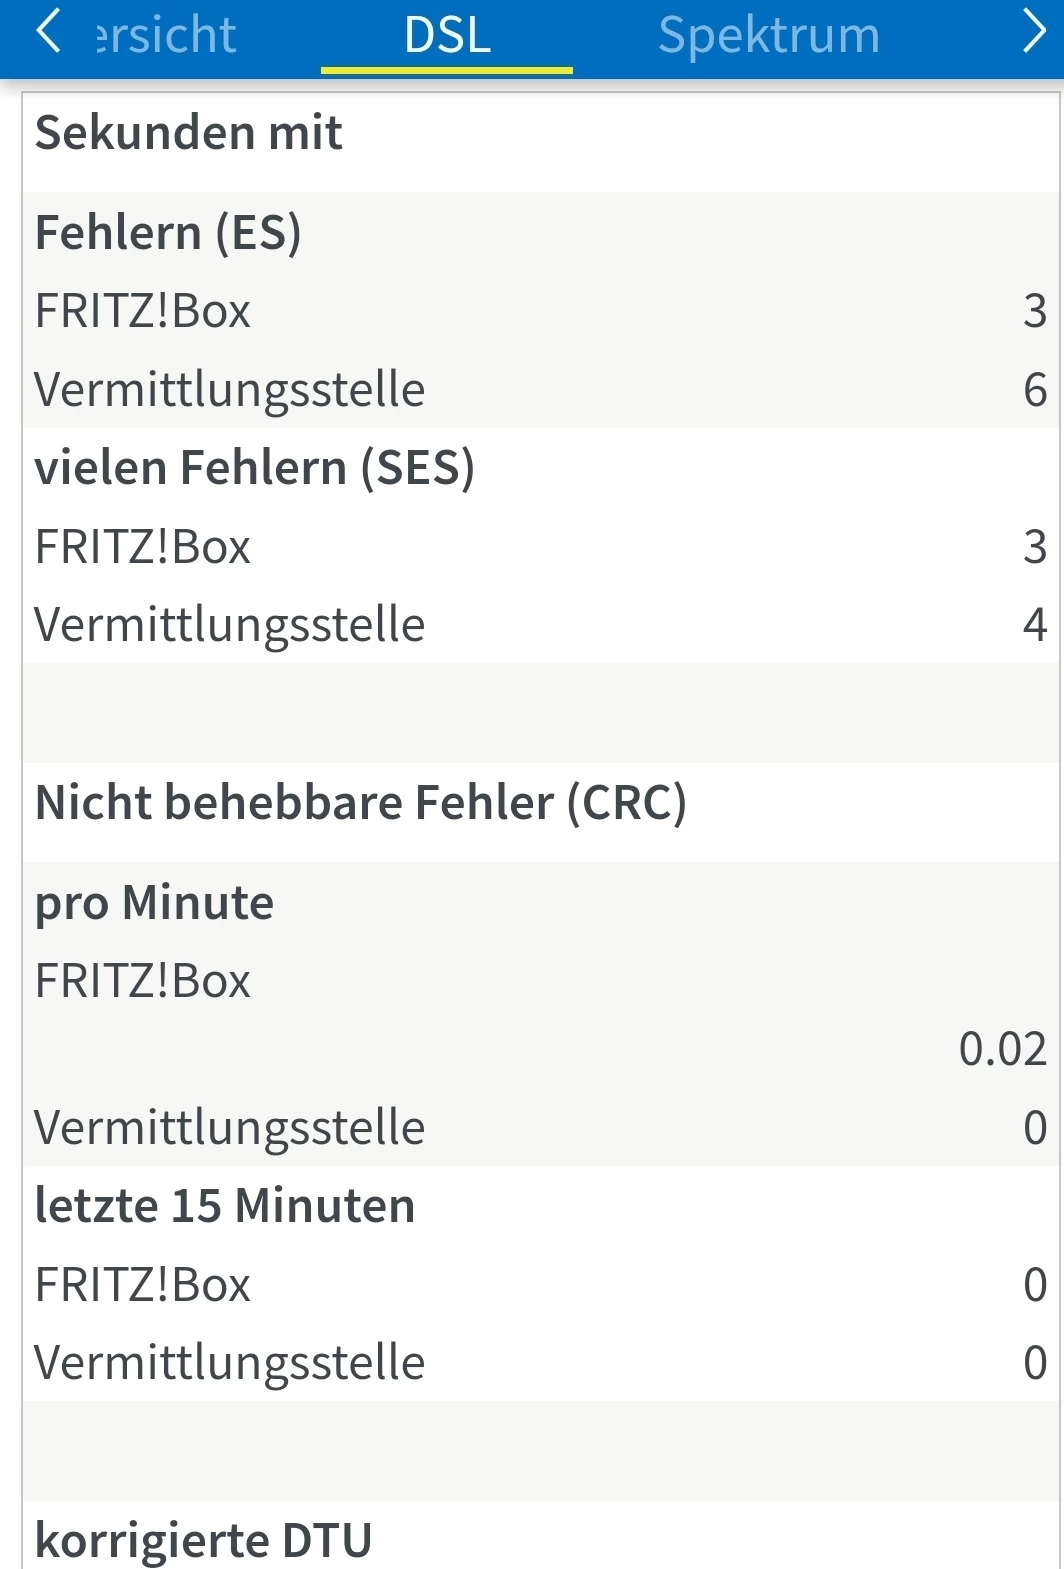Tap Vermittlungsstelle label under pro Minute
Image resolution: width=1064 pixels, height=1569 pixels.
230,1128
